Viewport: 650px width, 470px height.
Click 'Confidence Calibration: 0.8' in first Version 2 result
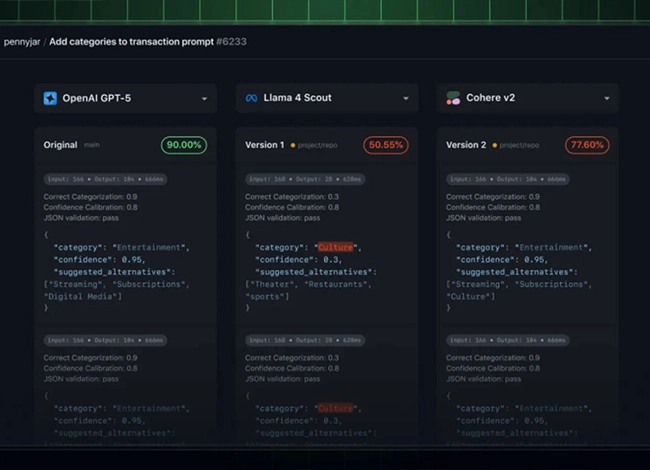(493, 207)
